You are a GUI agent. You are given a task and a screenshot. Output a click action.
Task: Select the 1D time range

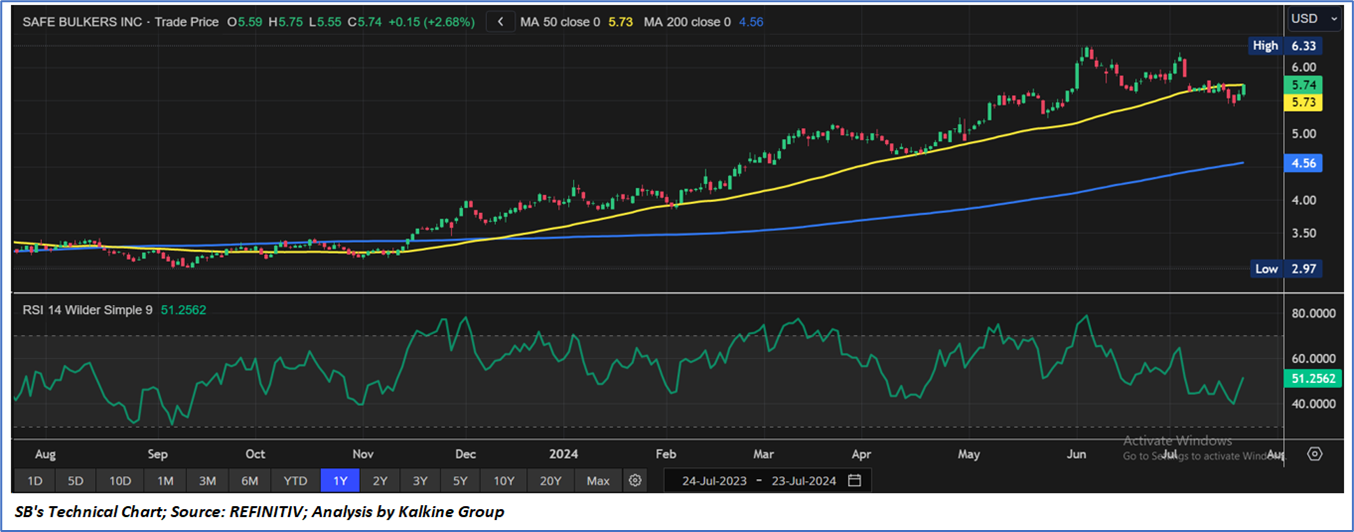point(34,481)
